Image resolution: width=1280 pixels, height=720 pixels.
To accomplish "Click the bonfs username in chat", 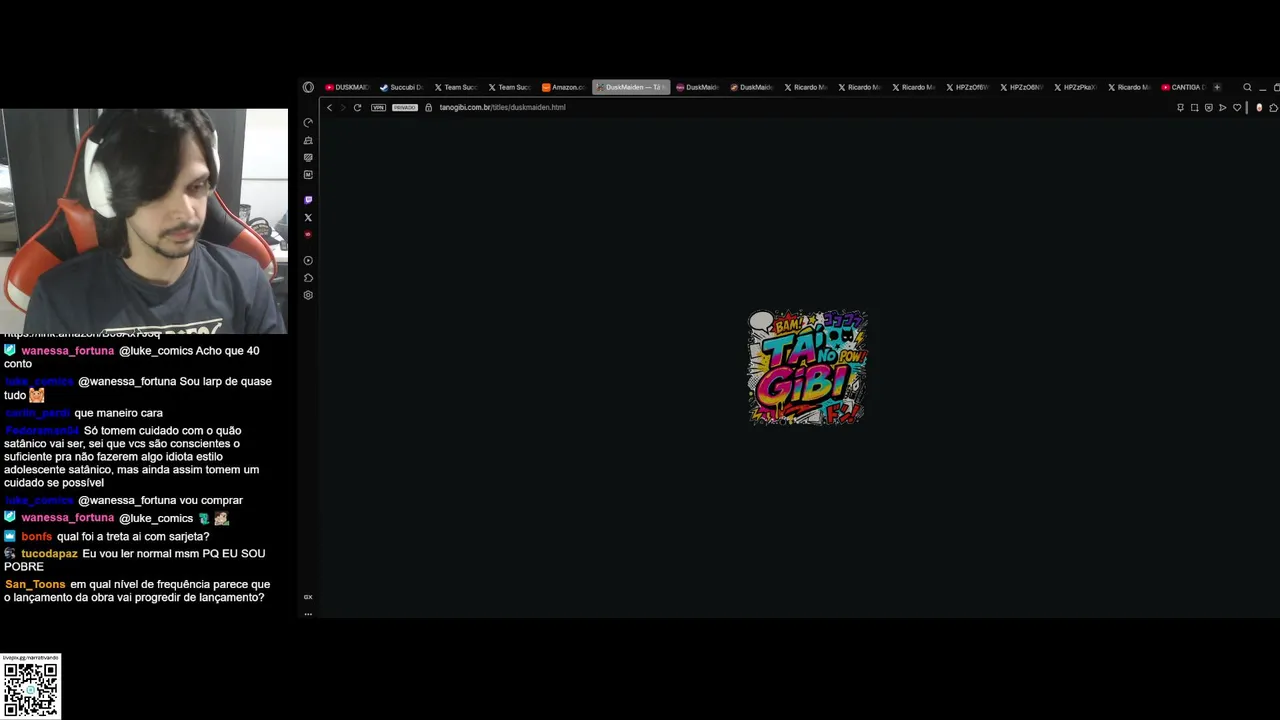I will click(x=36, y=536).
